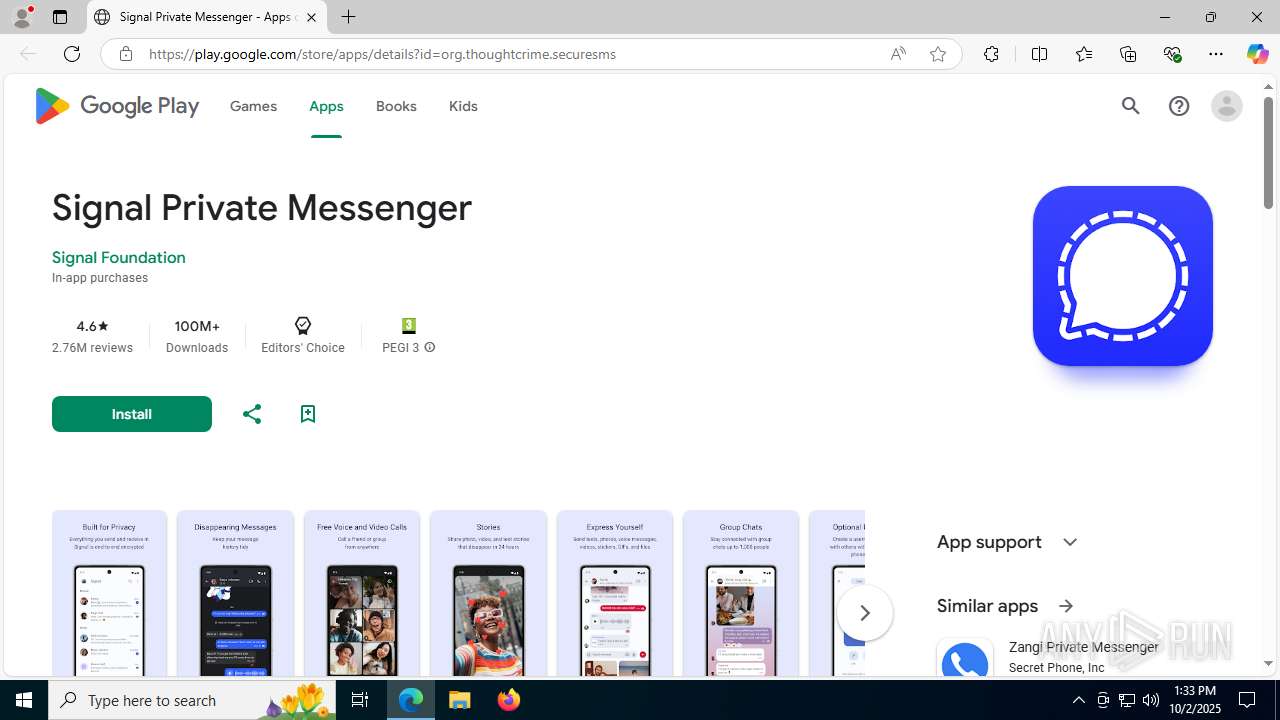Launch Firefox from the taskbar
Image resolution: width=1280 pixels, height=720 pixels.
tap(509, 700)
